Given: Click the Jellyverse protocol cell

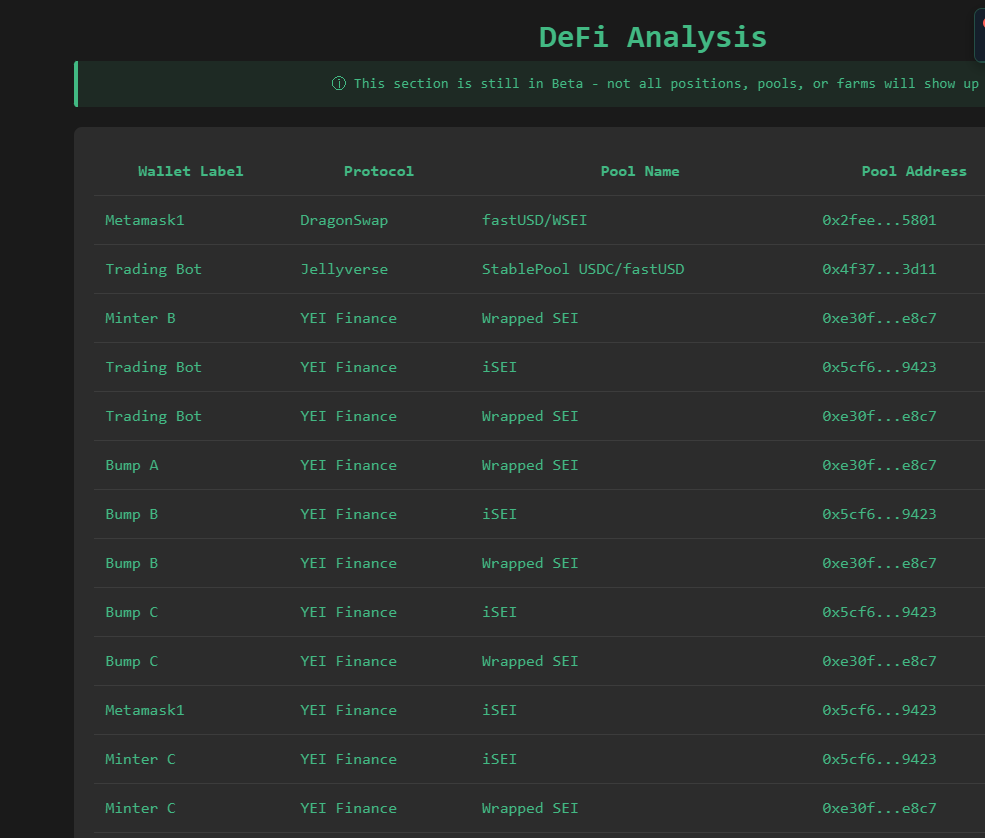Looking at the screenshot, I should [x=344, y=269].
